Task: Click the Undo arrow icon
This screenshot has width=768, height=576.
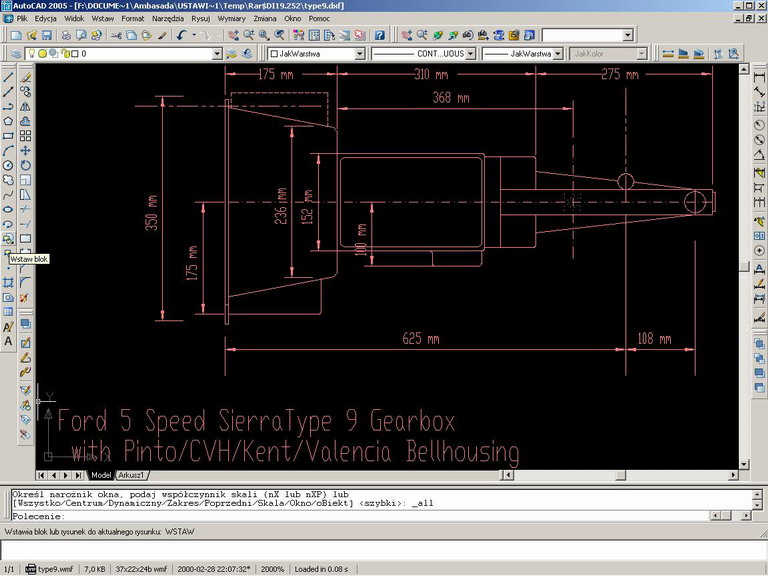Action: 182,35
